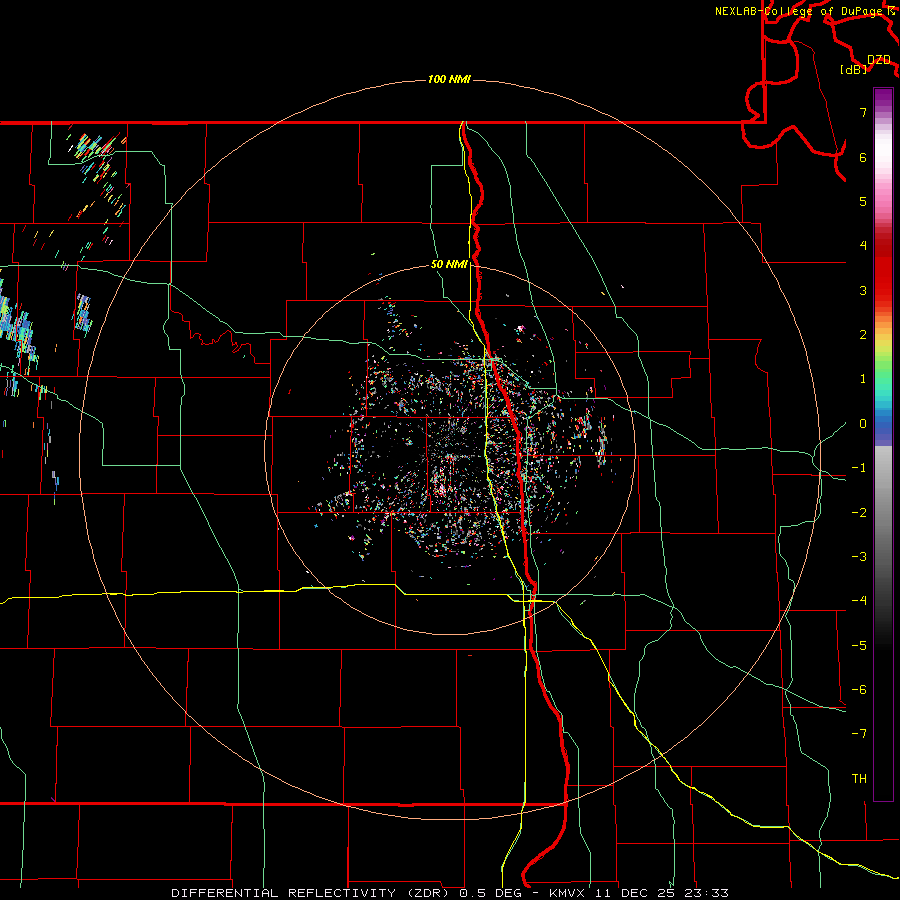Pick the gray band near -2 dB on color bar
This screenshot has height=900, width=900.
tap(883, 513)
